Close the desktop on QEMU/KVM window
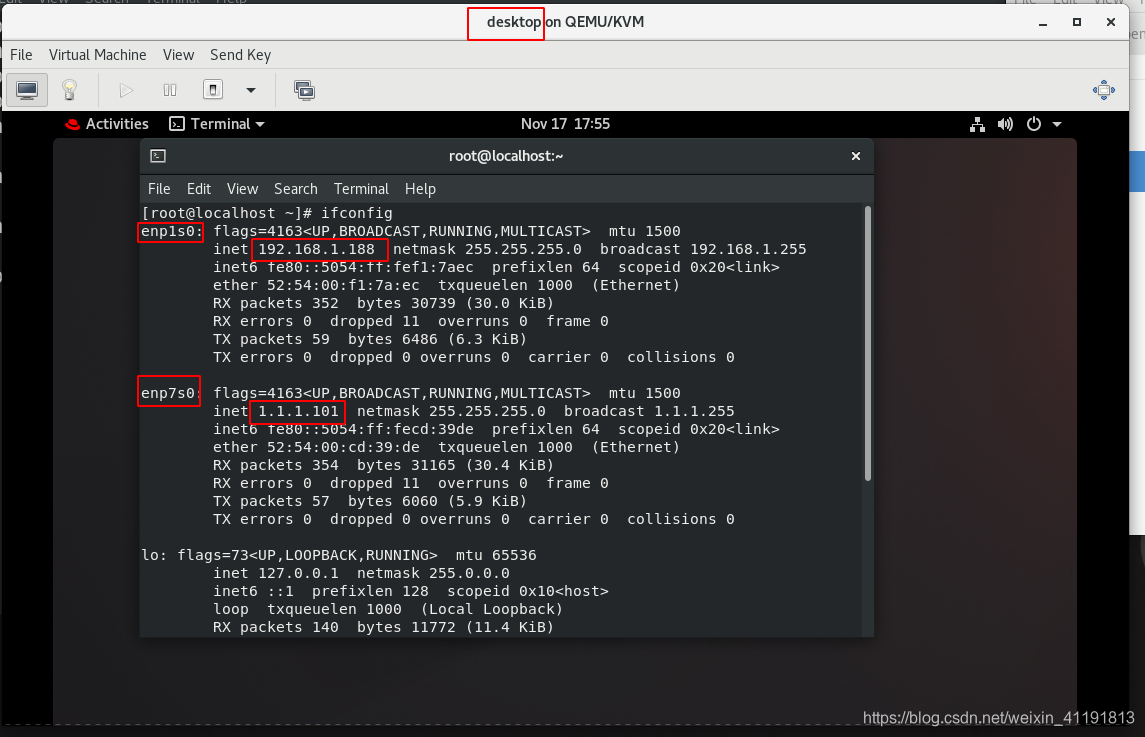Screen dimensions: 1145x737 point(1111,23)
